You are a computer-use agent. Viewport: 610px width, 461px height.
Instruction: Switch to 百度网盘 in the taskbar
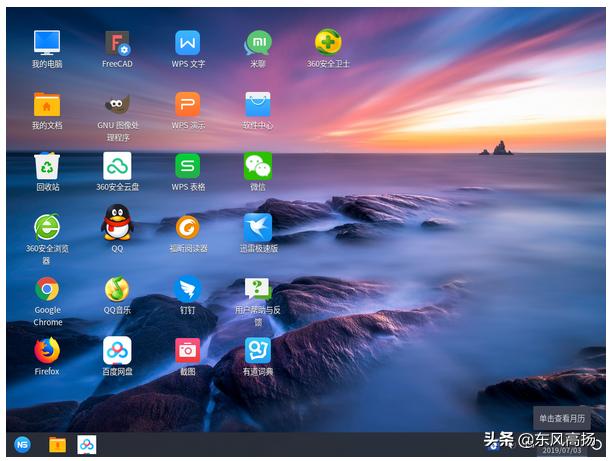coord(86,445)
